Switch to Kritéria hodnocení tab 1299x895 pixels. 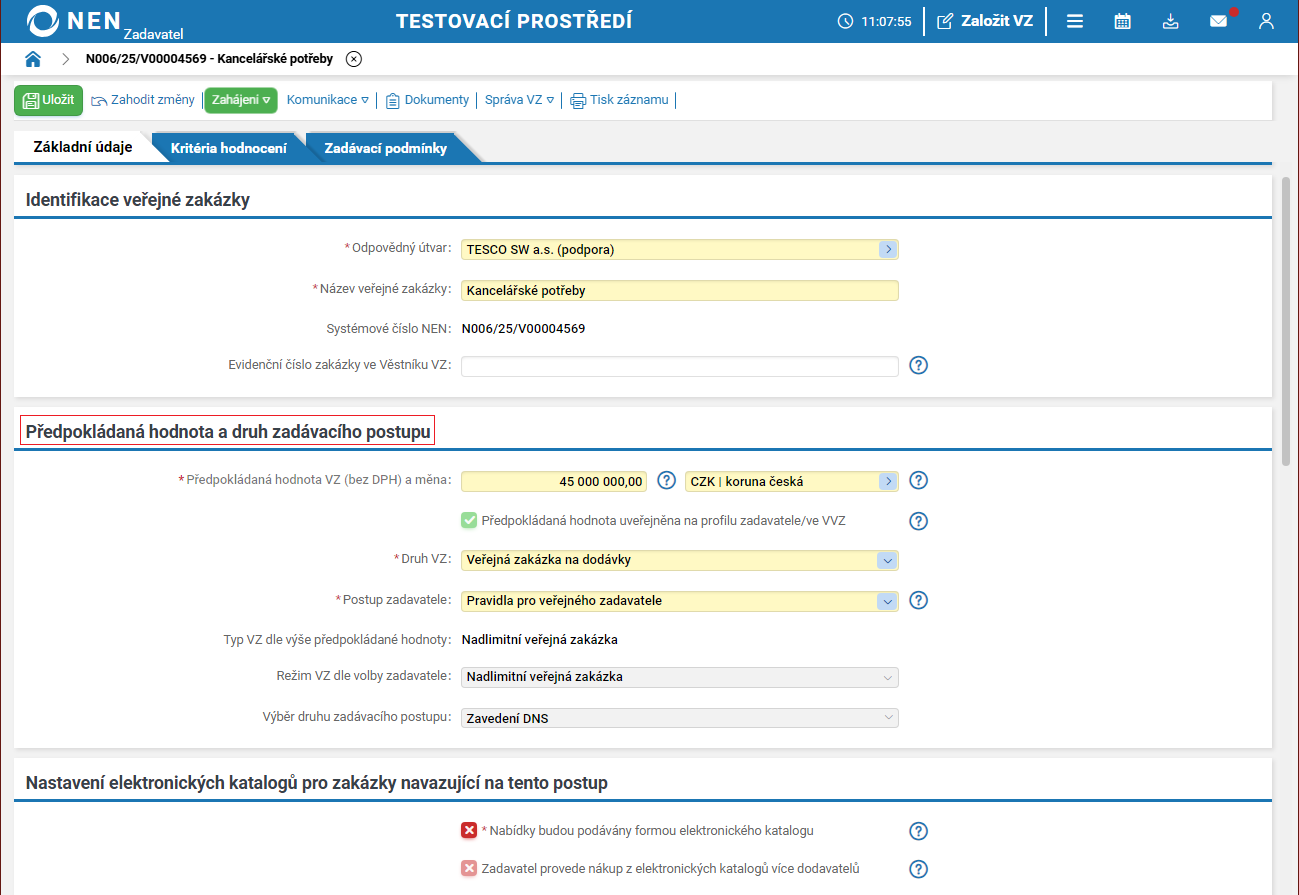click(228, 148)
